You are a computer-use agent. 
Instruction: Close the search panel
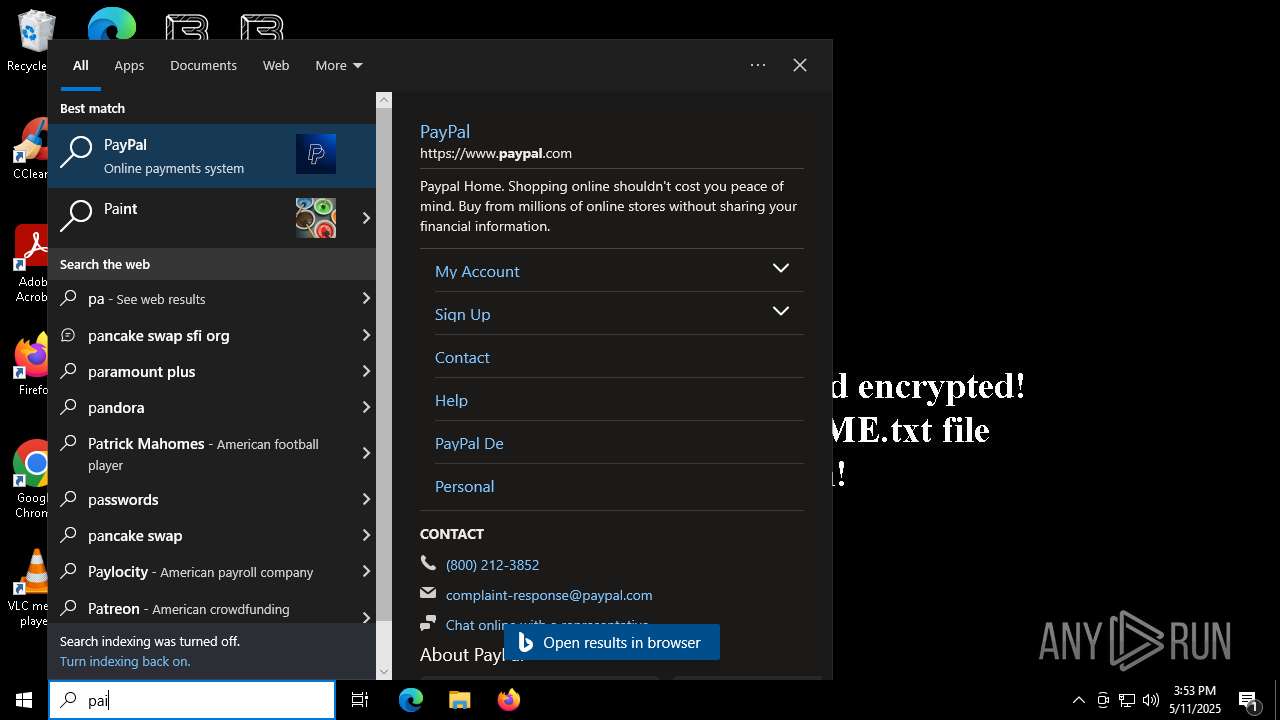pos(800,65)
